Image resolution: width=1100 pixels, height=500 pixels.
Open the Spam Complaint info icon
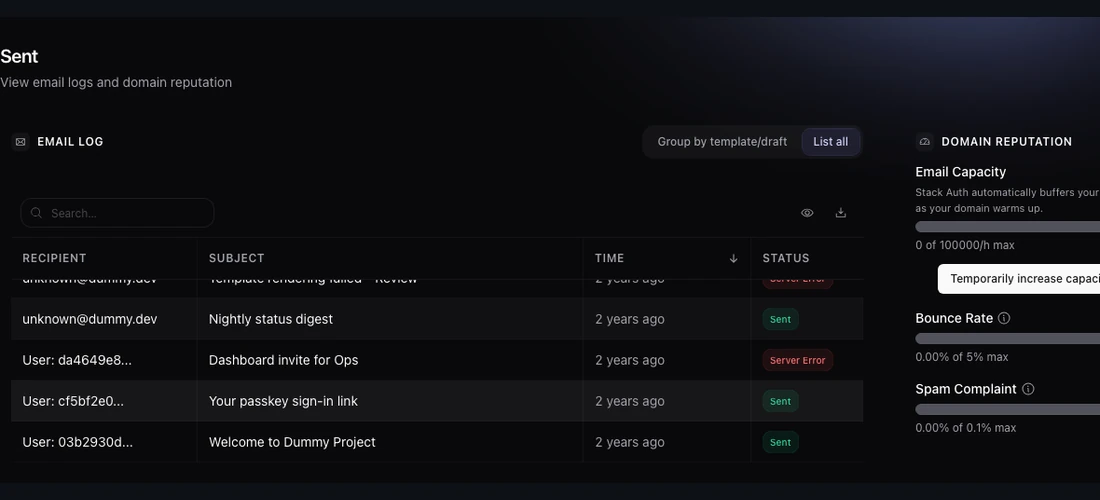(x=1028, y=389)
